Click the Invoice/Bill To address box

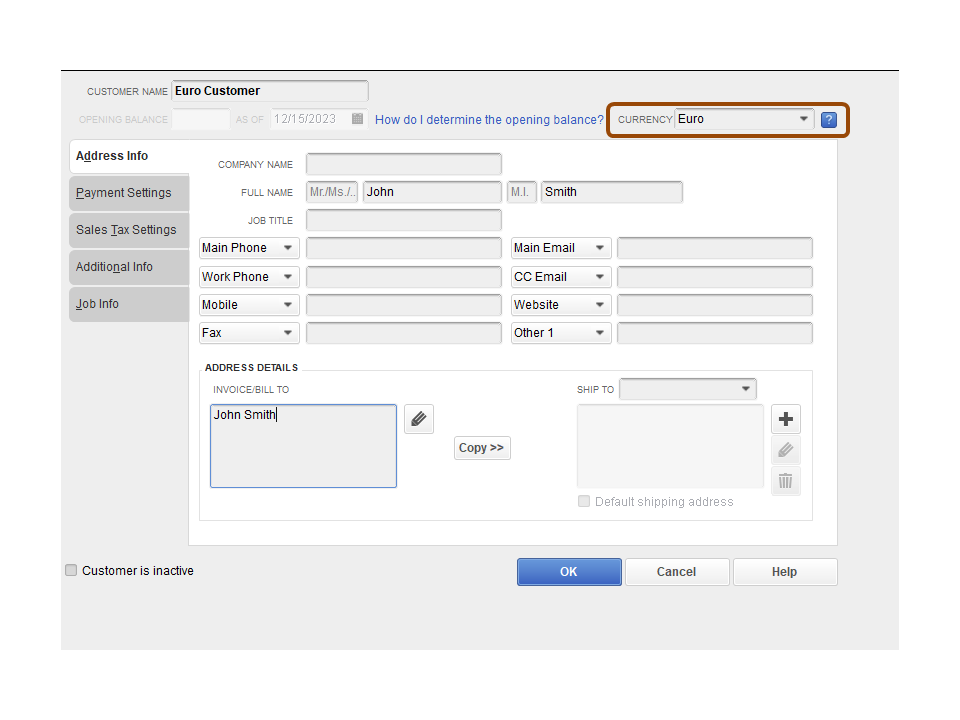click(x=303, y=446)
